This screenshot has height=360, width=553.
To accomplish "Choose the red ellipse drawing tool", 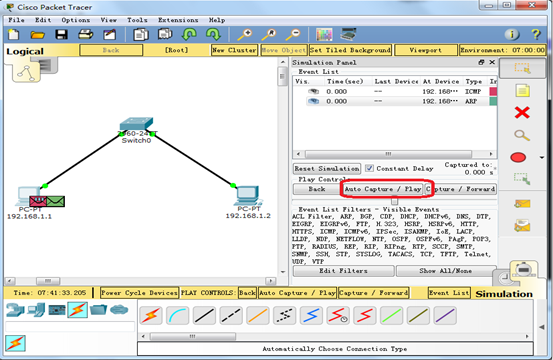I will (518, 157).
